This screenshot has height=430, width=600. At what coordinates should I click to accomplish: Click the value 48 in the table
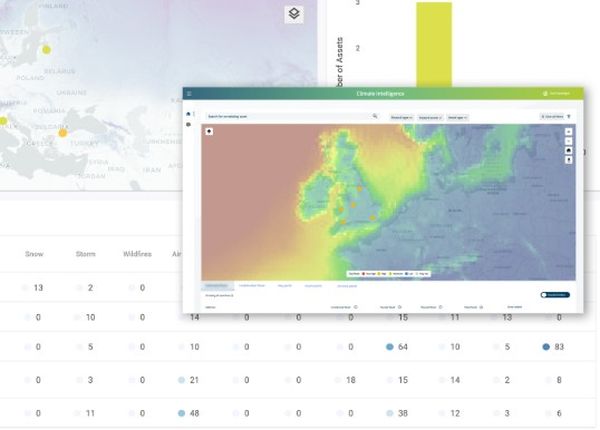point(194,414)
